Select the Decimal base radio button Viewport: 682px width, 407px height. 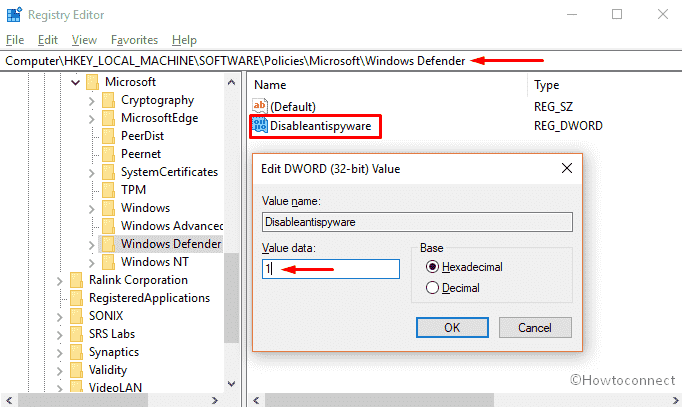pos(432,287)
